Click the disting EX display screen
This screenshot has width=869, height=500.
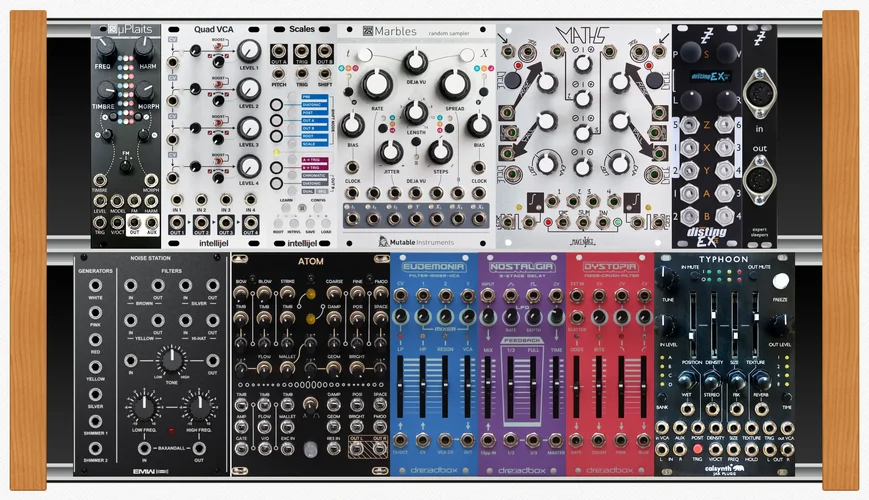tap(709, 76)
